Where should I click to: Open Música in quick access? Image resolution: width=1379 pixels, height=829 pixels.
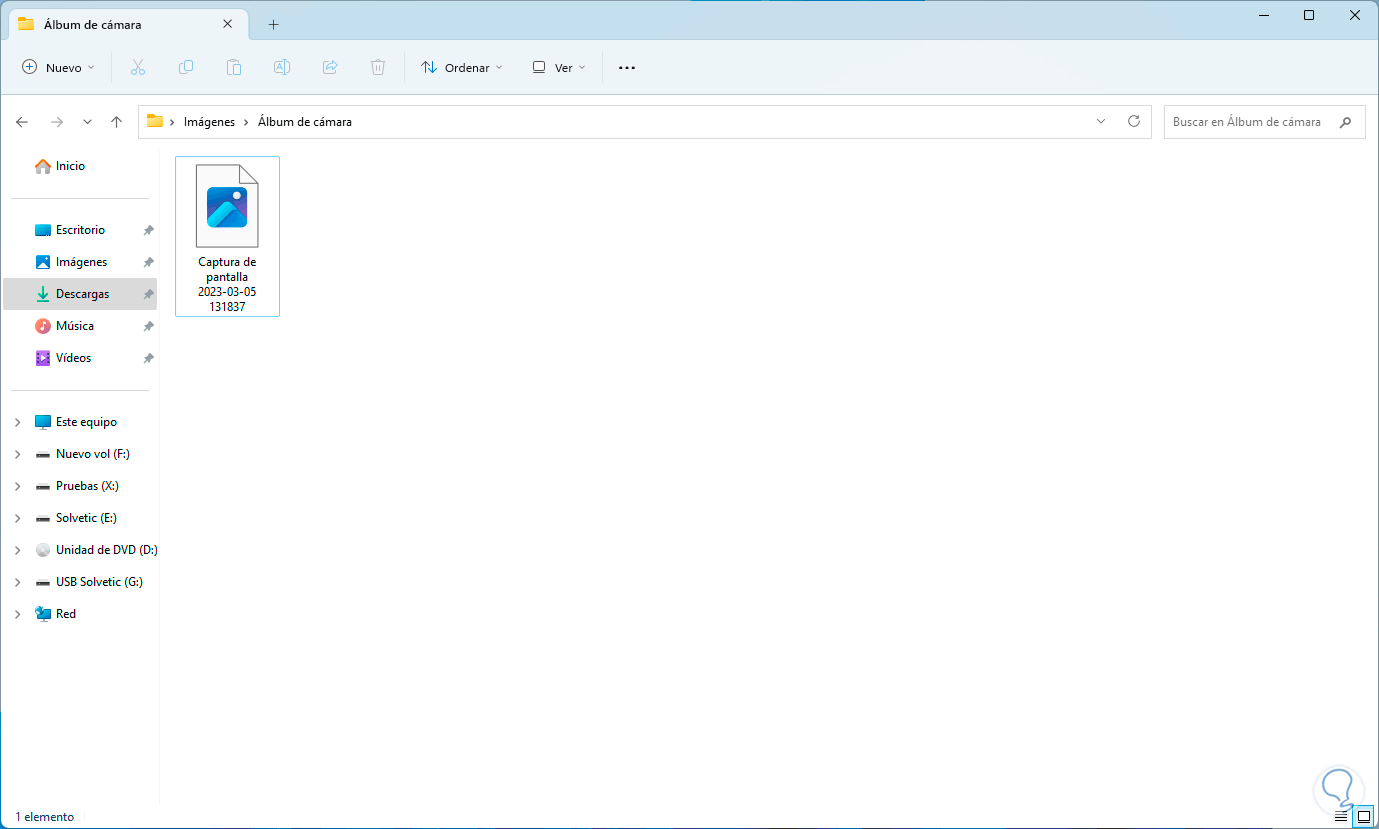coord(81,326)
